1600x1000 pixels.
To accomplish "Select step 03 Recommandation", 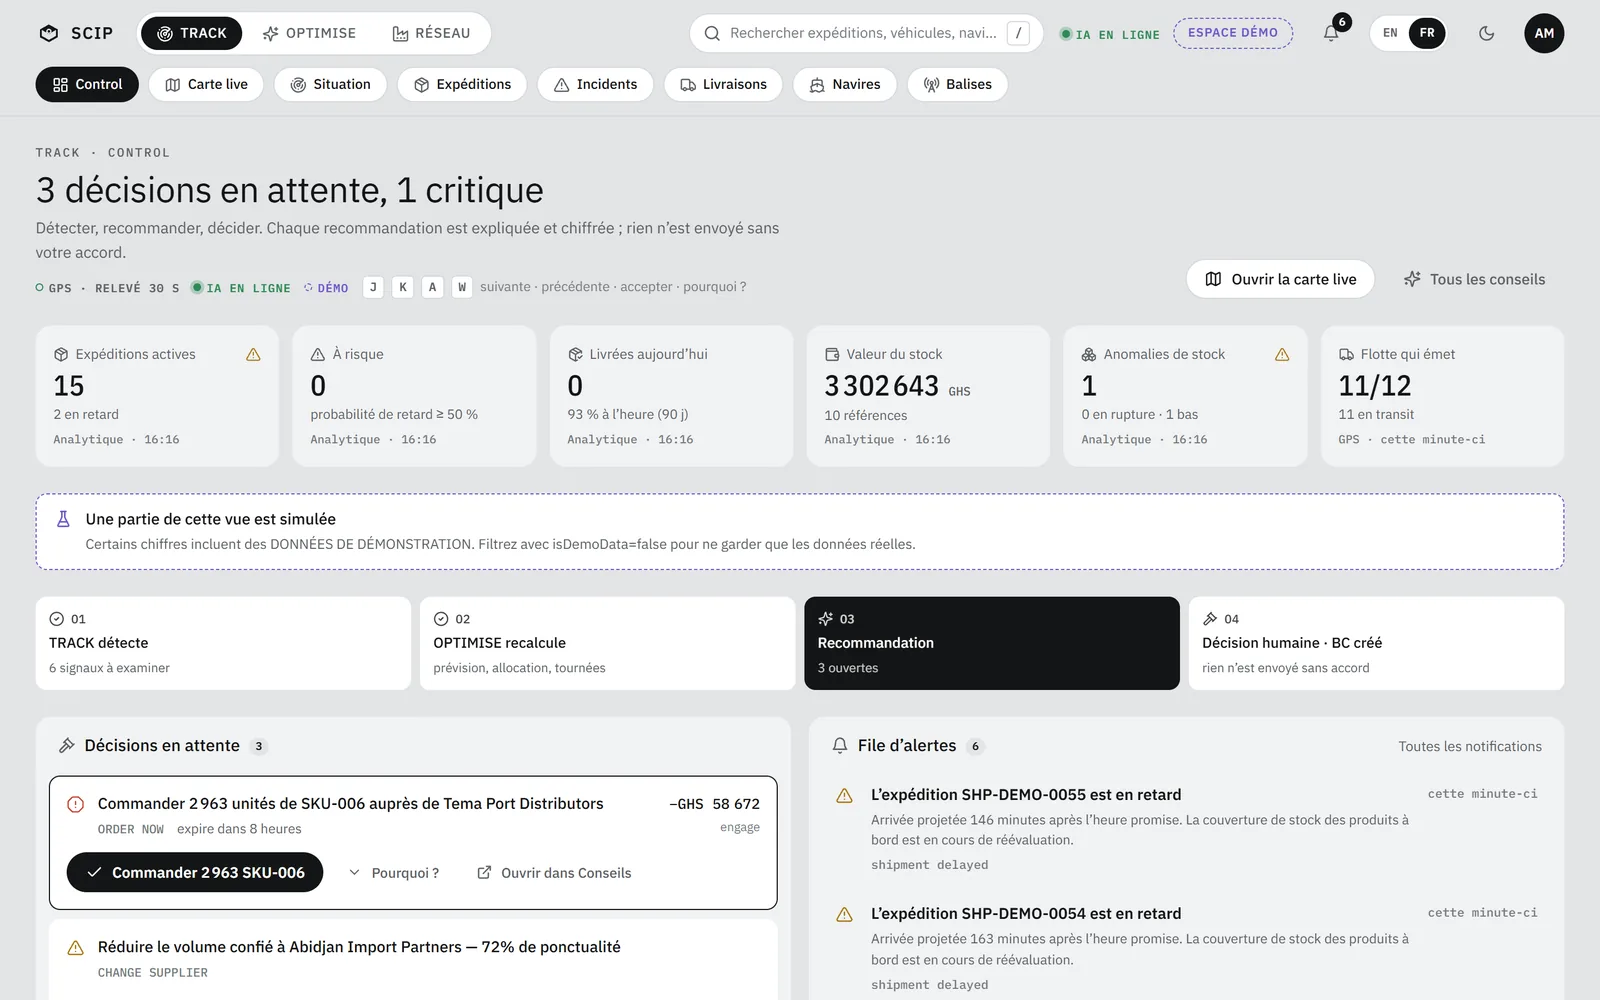I will pos(992,643).
